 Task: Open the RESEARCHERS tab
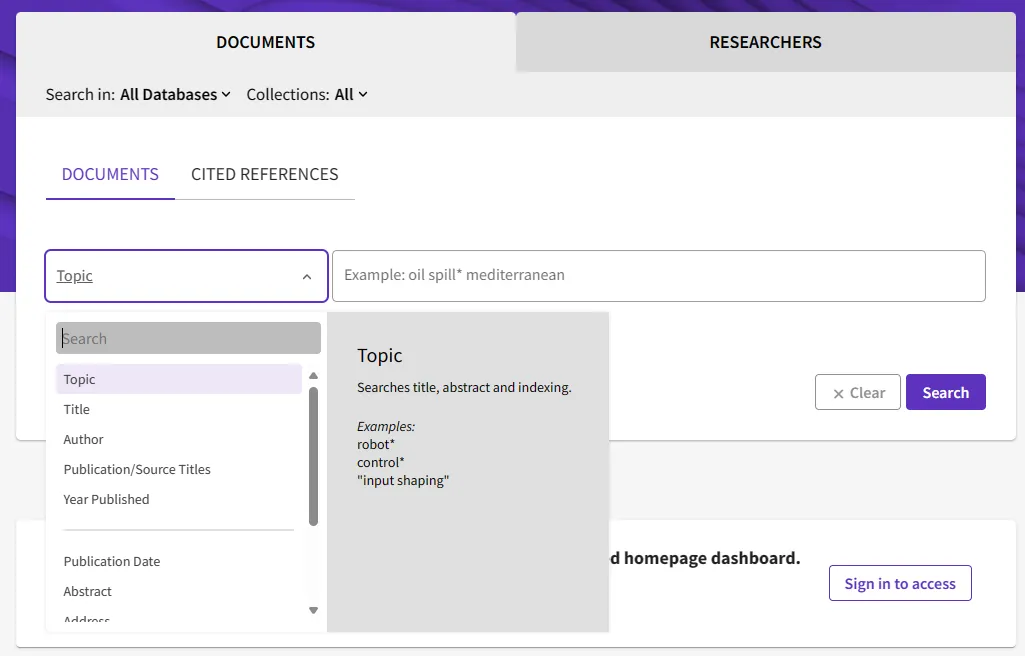pyautogui.click(x=765, y=42)
